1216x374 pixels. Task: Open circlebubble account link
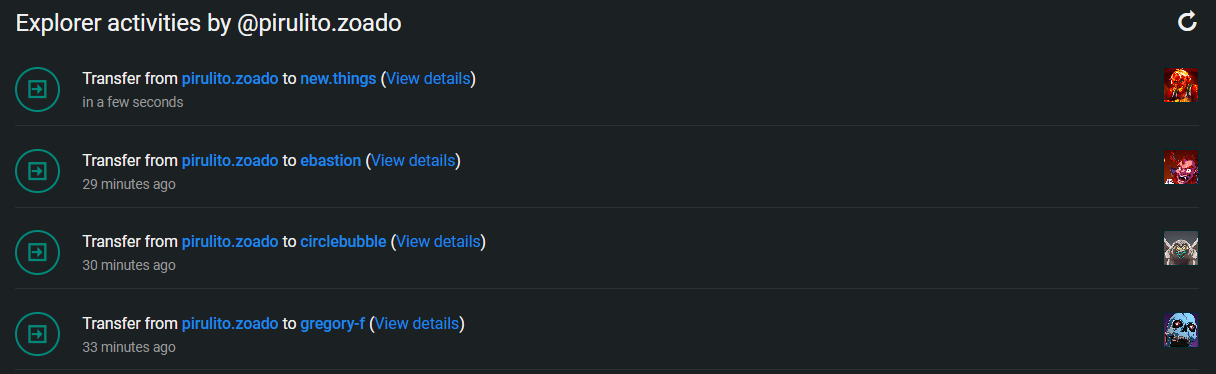[343, 241]
